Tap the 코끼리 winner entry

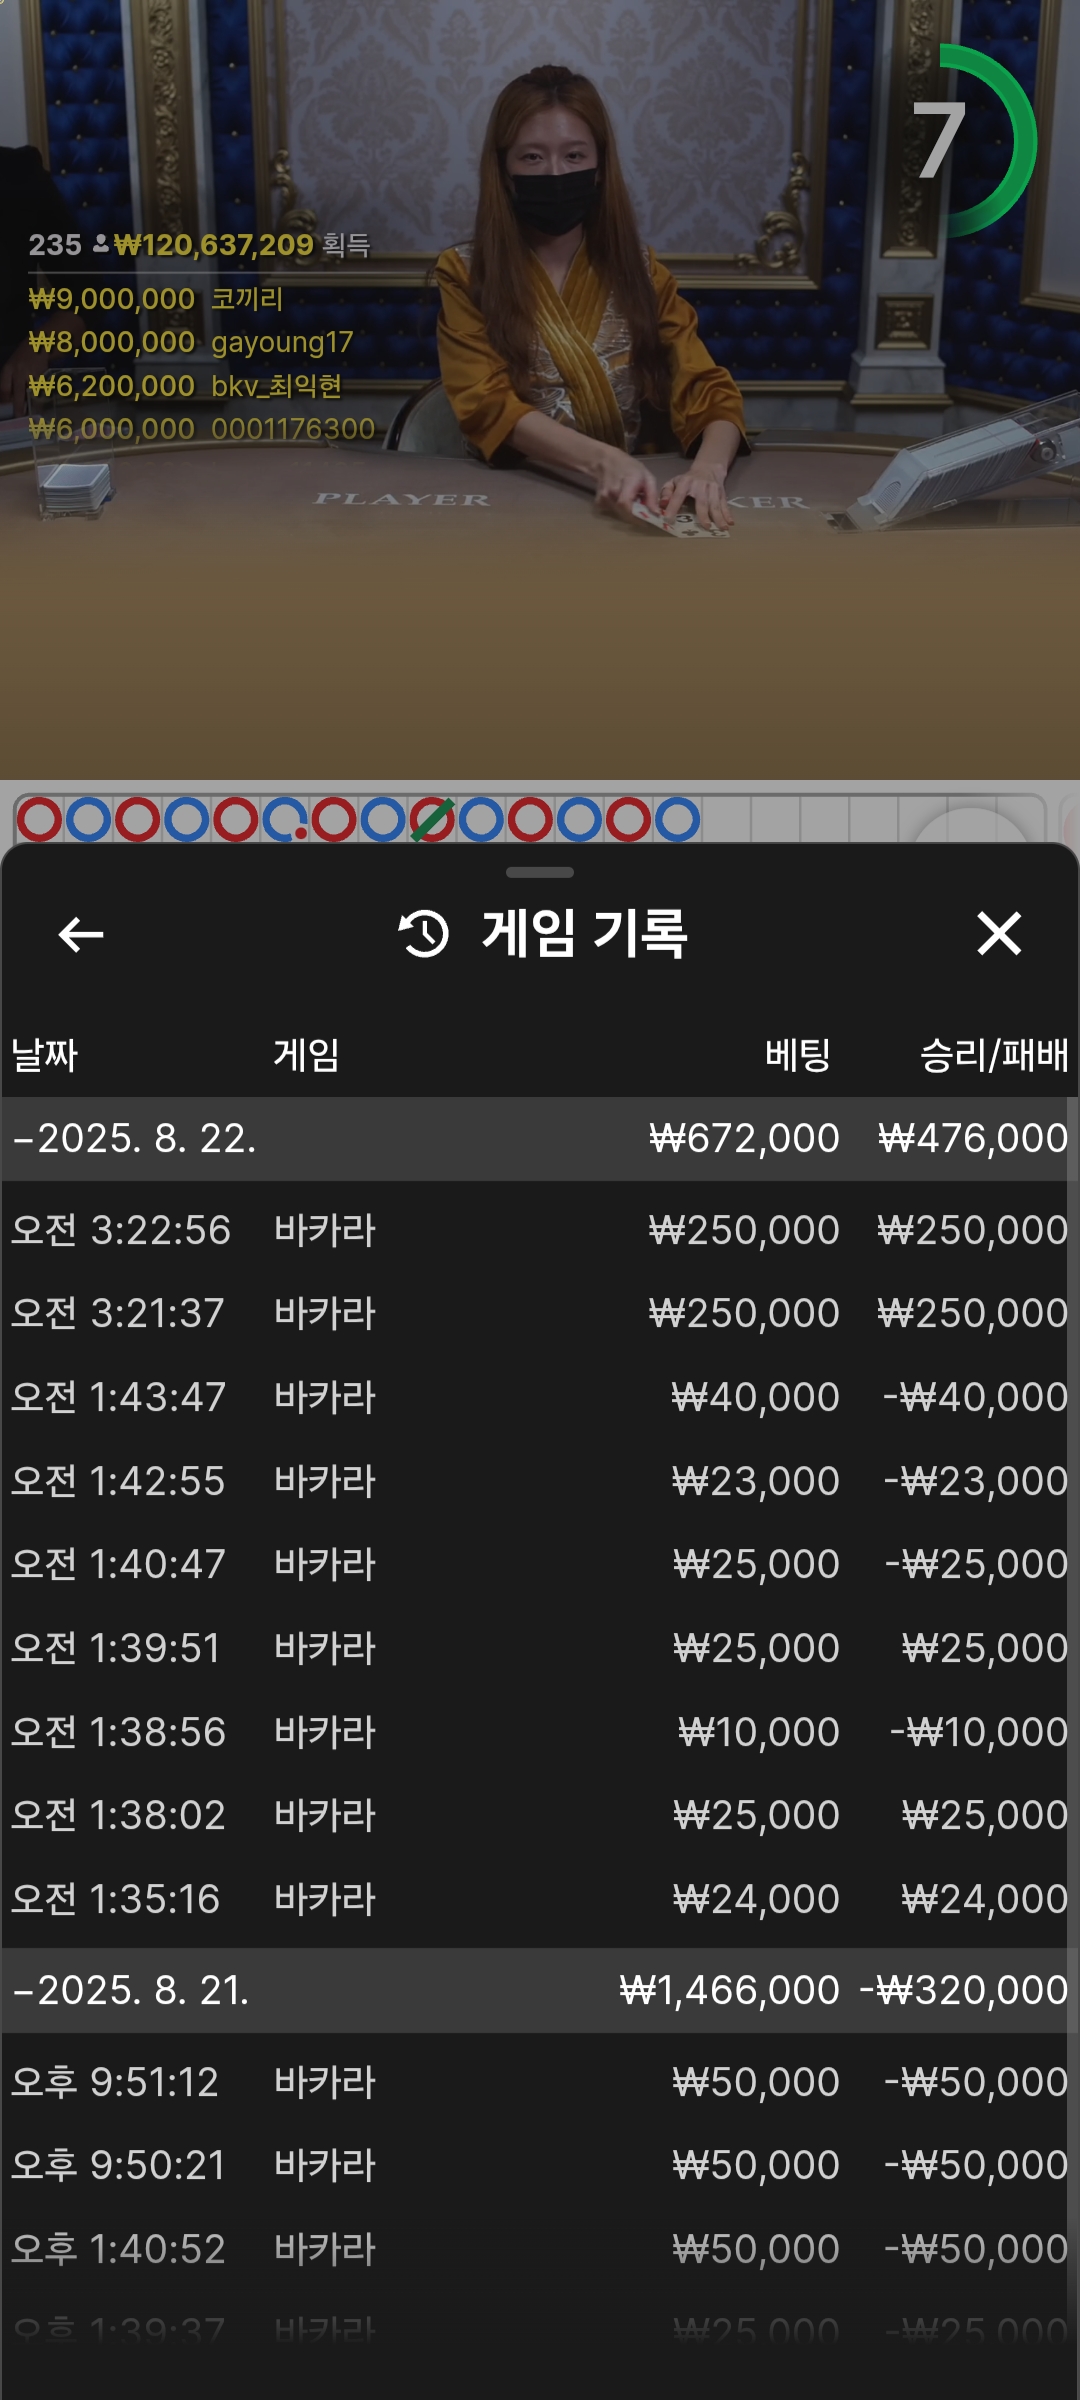[156, 299]
